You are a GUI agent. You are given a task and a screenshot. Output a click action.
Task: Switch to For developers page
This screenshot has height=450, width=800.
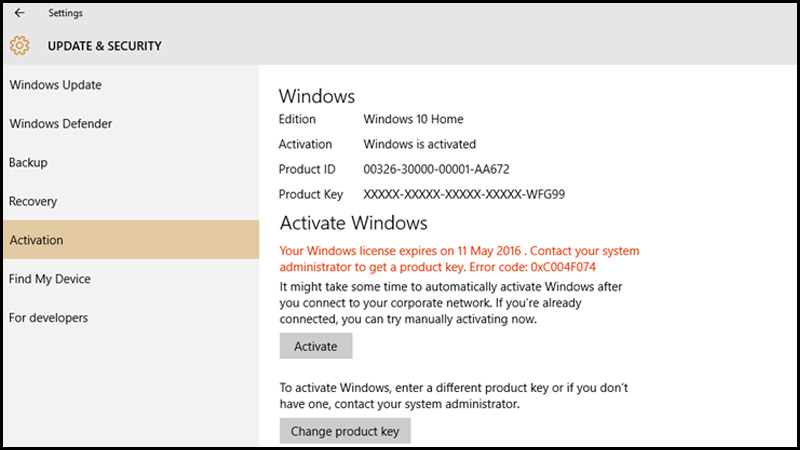point(131,317)
